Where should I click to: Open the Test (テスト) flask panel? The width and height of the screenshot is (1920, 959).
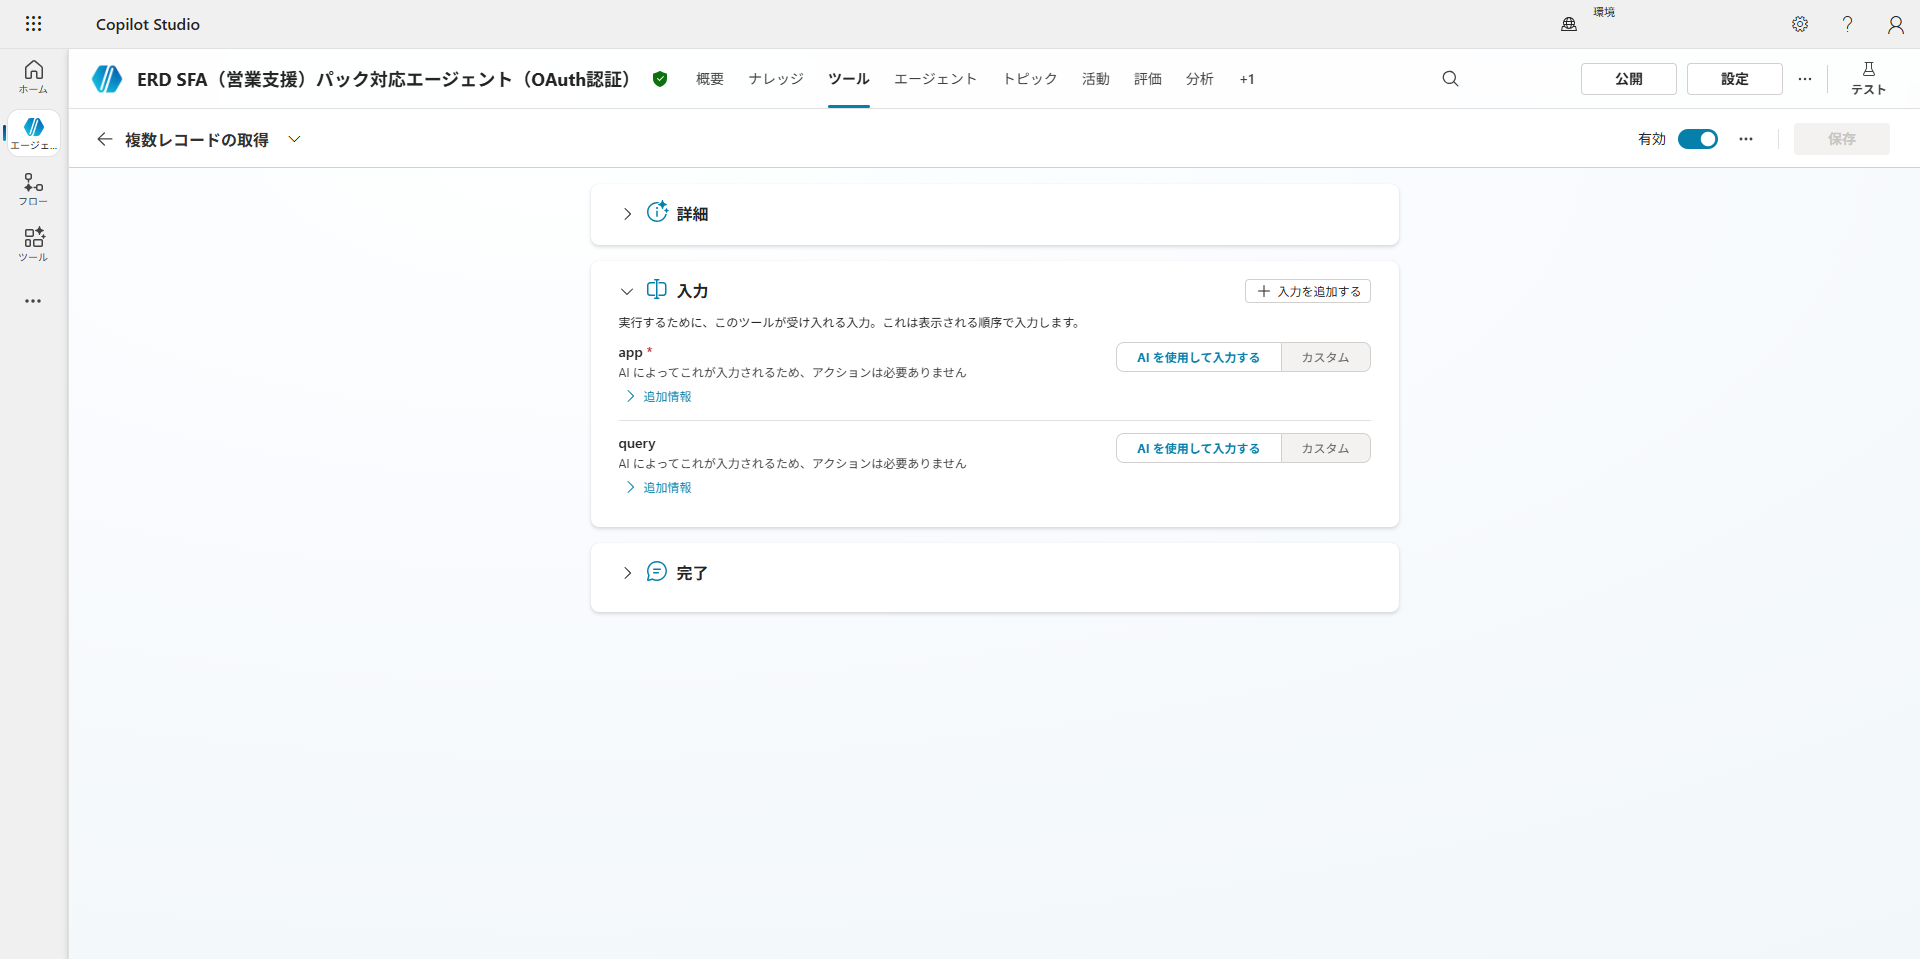point(1868,78)
